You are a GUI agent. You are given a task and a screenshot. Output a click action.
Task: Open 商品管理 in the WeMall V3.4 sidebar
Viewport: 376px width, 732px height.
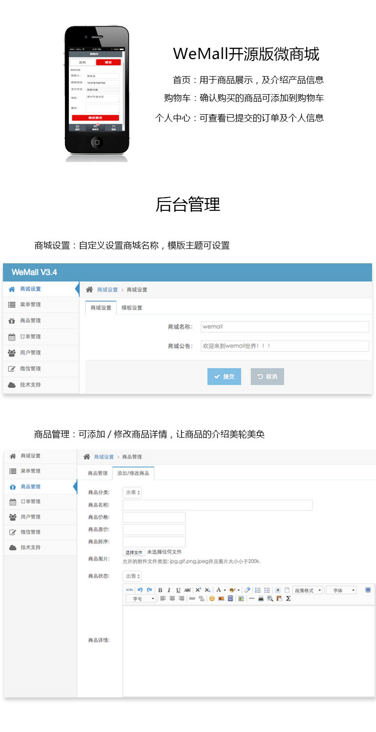point(40,321)
